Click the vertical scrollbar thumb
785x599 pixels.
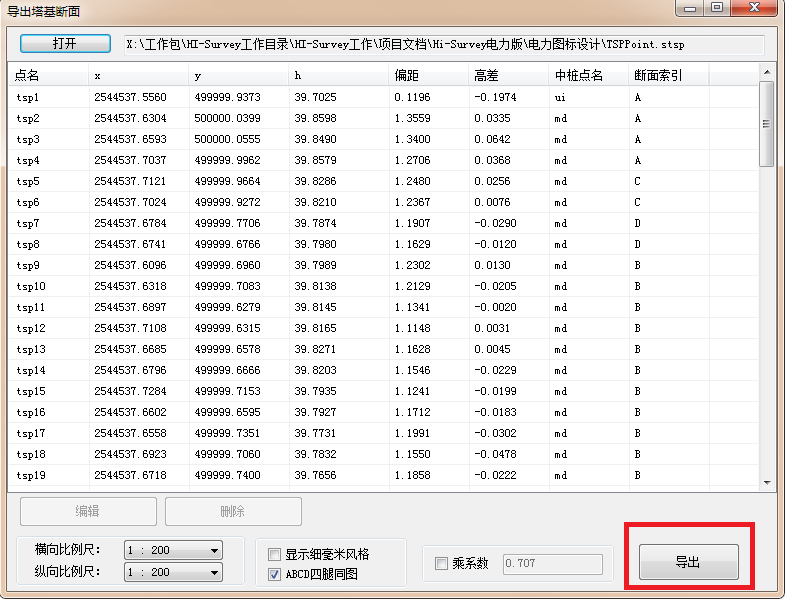(x=766, y=124)
